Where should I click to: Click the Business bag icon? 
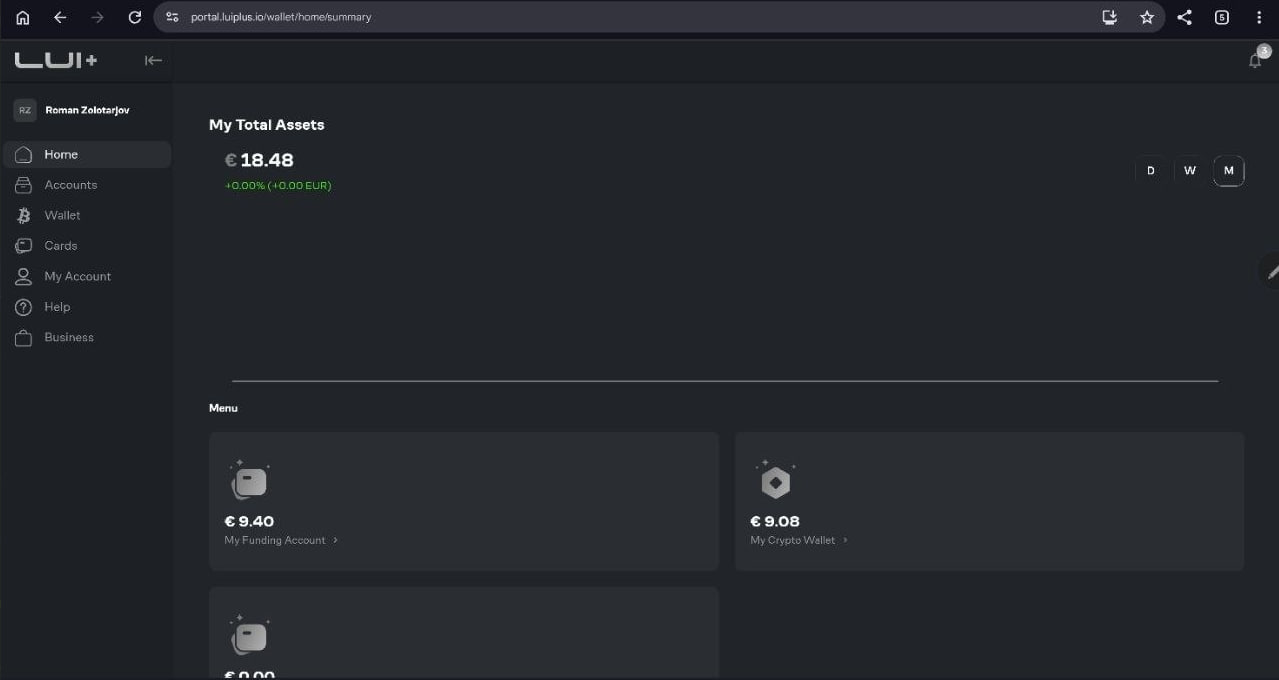click(24, 338)
